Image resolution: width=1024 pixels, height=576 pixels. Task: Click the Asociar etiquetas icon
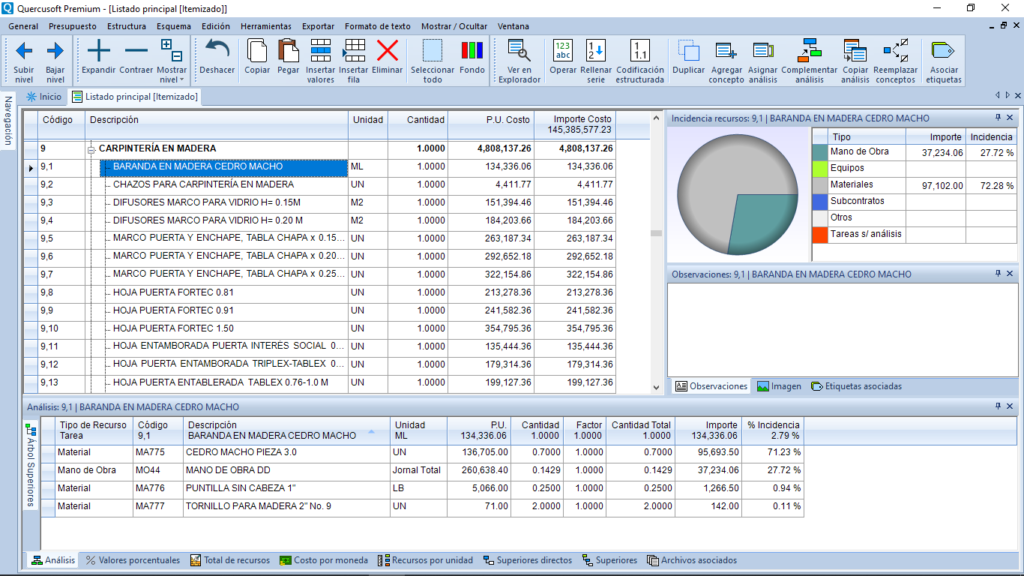[943, 51]
